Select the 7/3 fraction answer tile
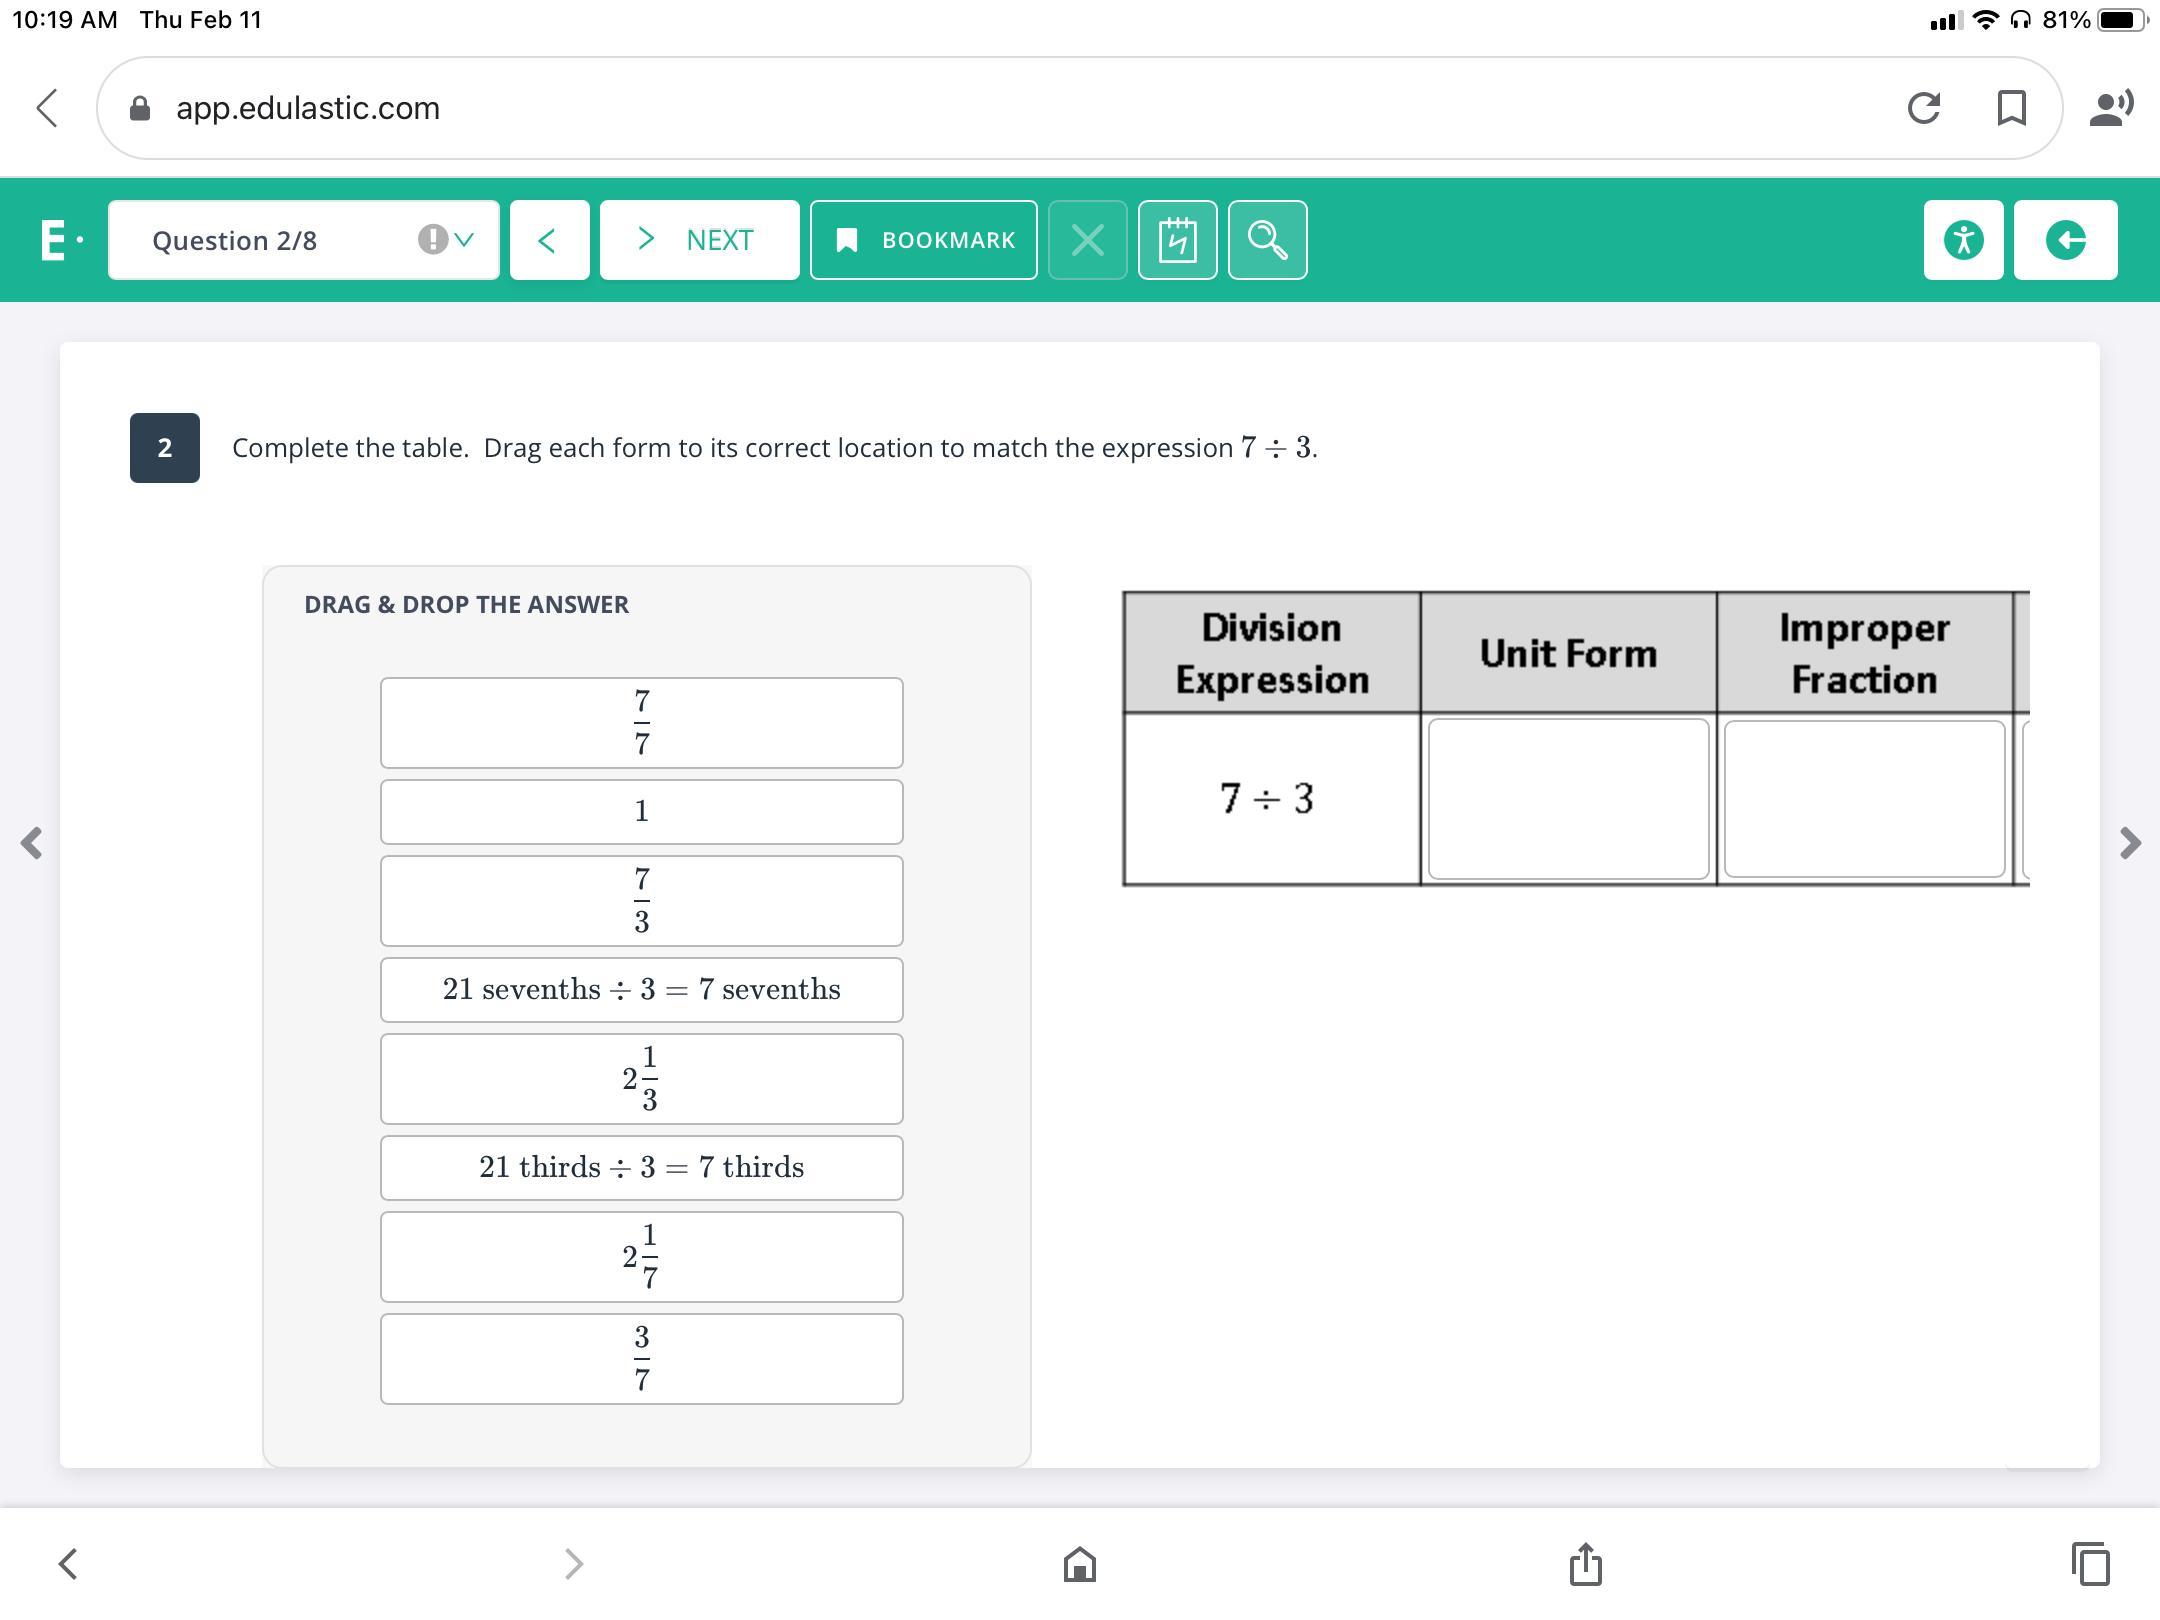Screen dimensions: 2160x1620 point(641,901)
